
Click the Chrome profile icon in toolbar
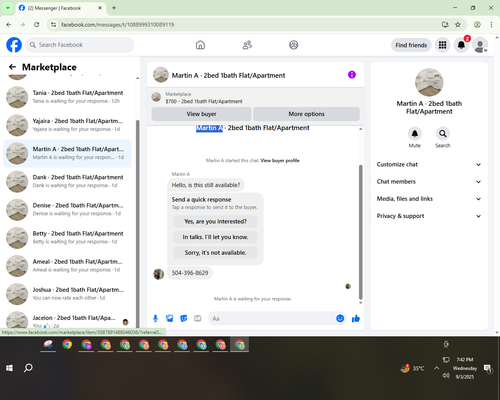(477, 25)
